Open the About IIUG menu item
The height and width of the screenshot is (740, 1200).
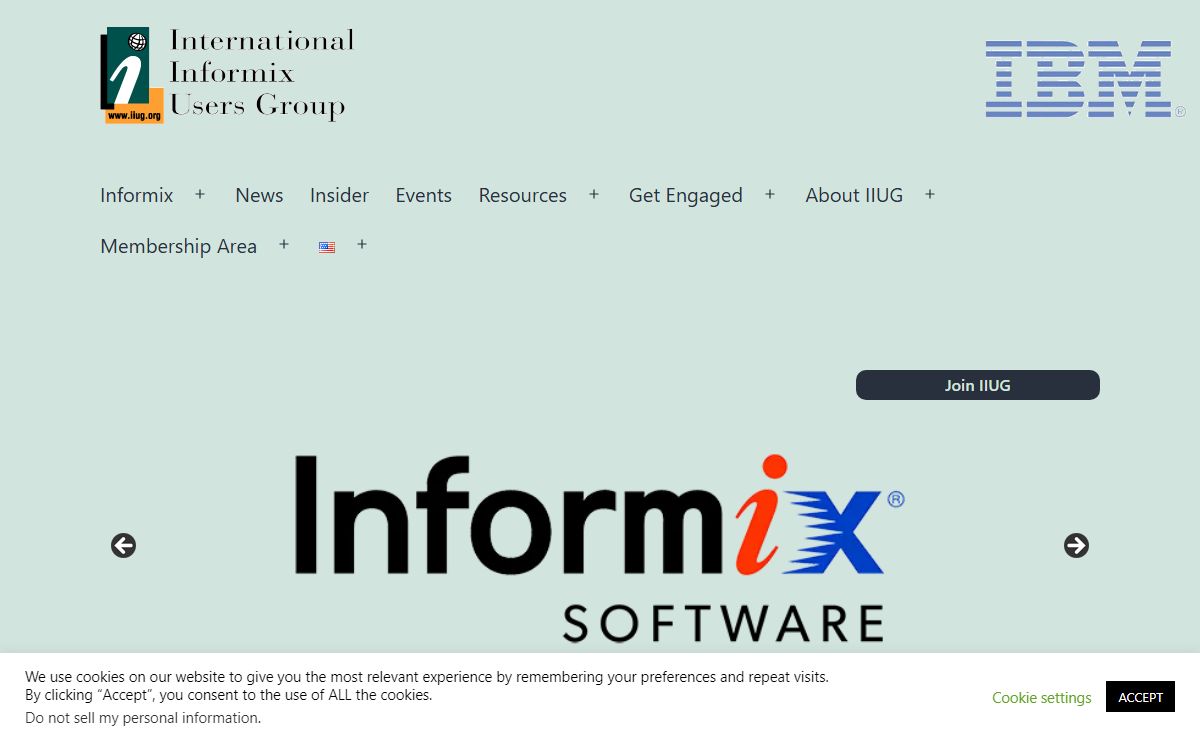tap(854, 195)
